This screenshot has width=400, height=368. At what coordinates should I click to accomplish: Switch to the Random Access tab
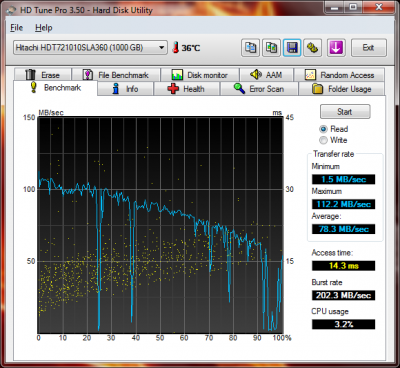click(x=339, y=75)
